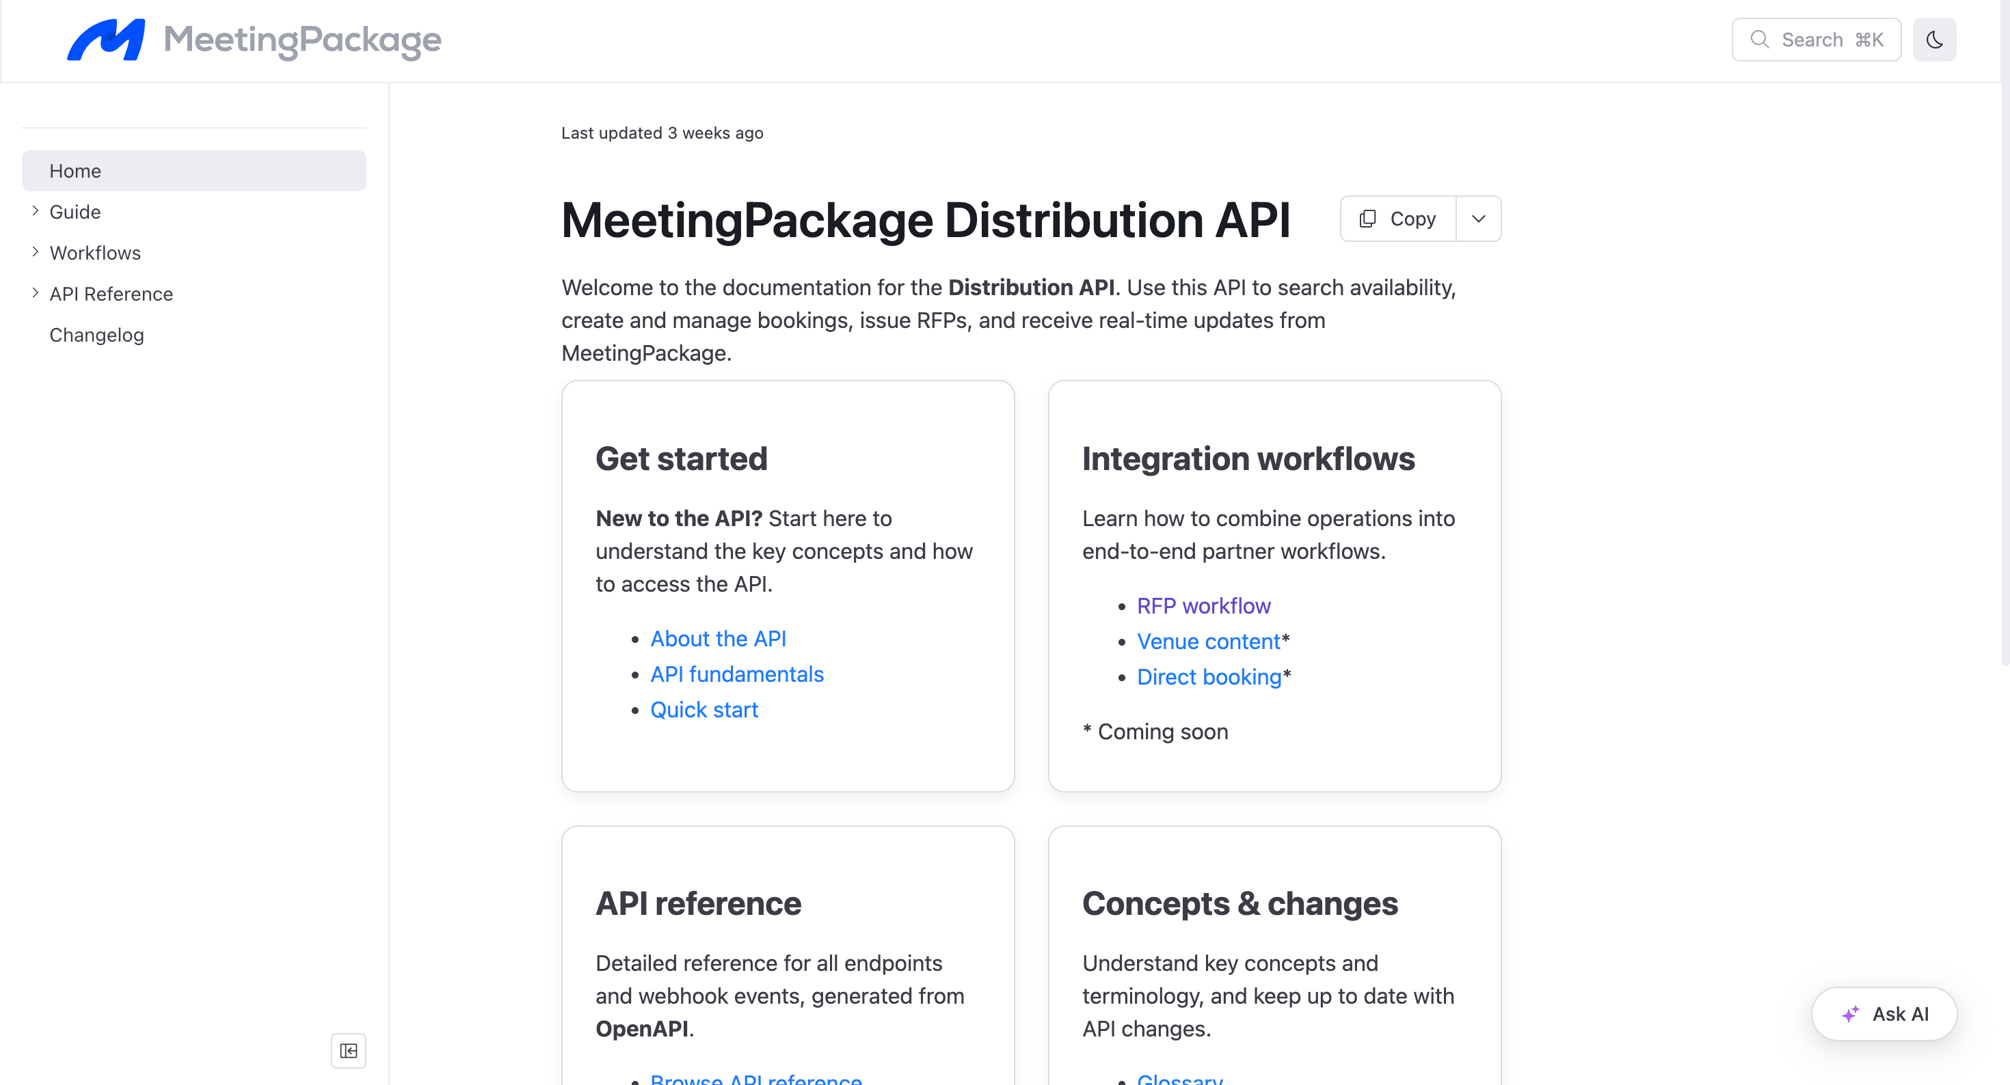The image size is (2010, 1085).
Task: Open the Ask AI assistant button
Action: point(1884,1014)
